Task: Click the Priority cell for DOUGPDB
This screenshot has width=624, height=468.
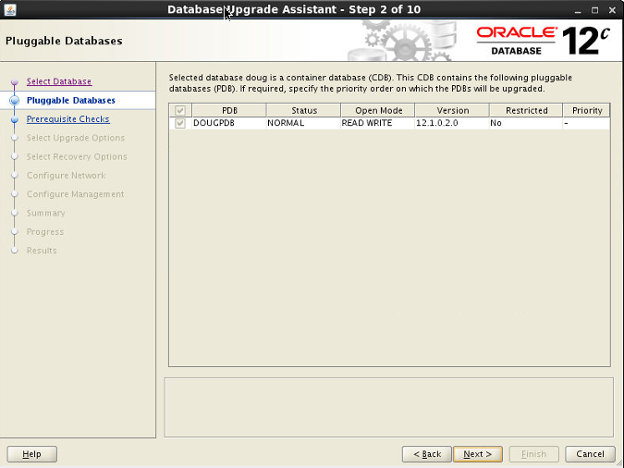Action: tap(585, 123)
